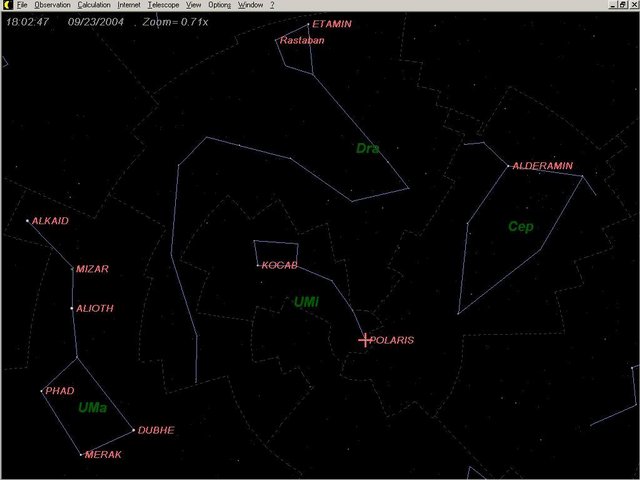Click the moon application icon in menu bar
640x480 pixels.
pyautogui.click(x=6, y=5)
